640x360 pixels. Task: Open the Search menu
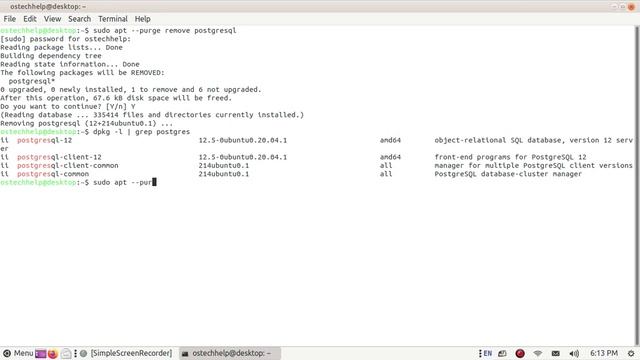click(x=79, y=19)
